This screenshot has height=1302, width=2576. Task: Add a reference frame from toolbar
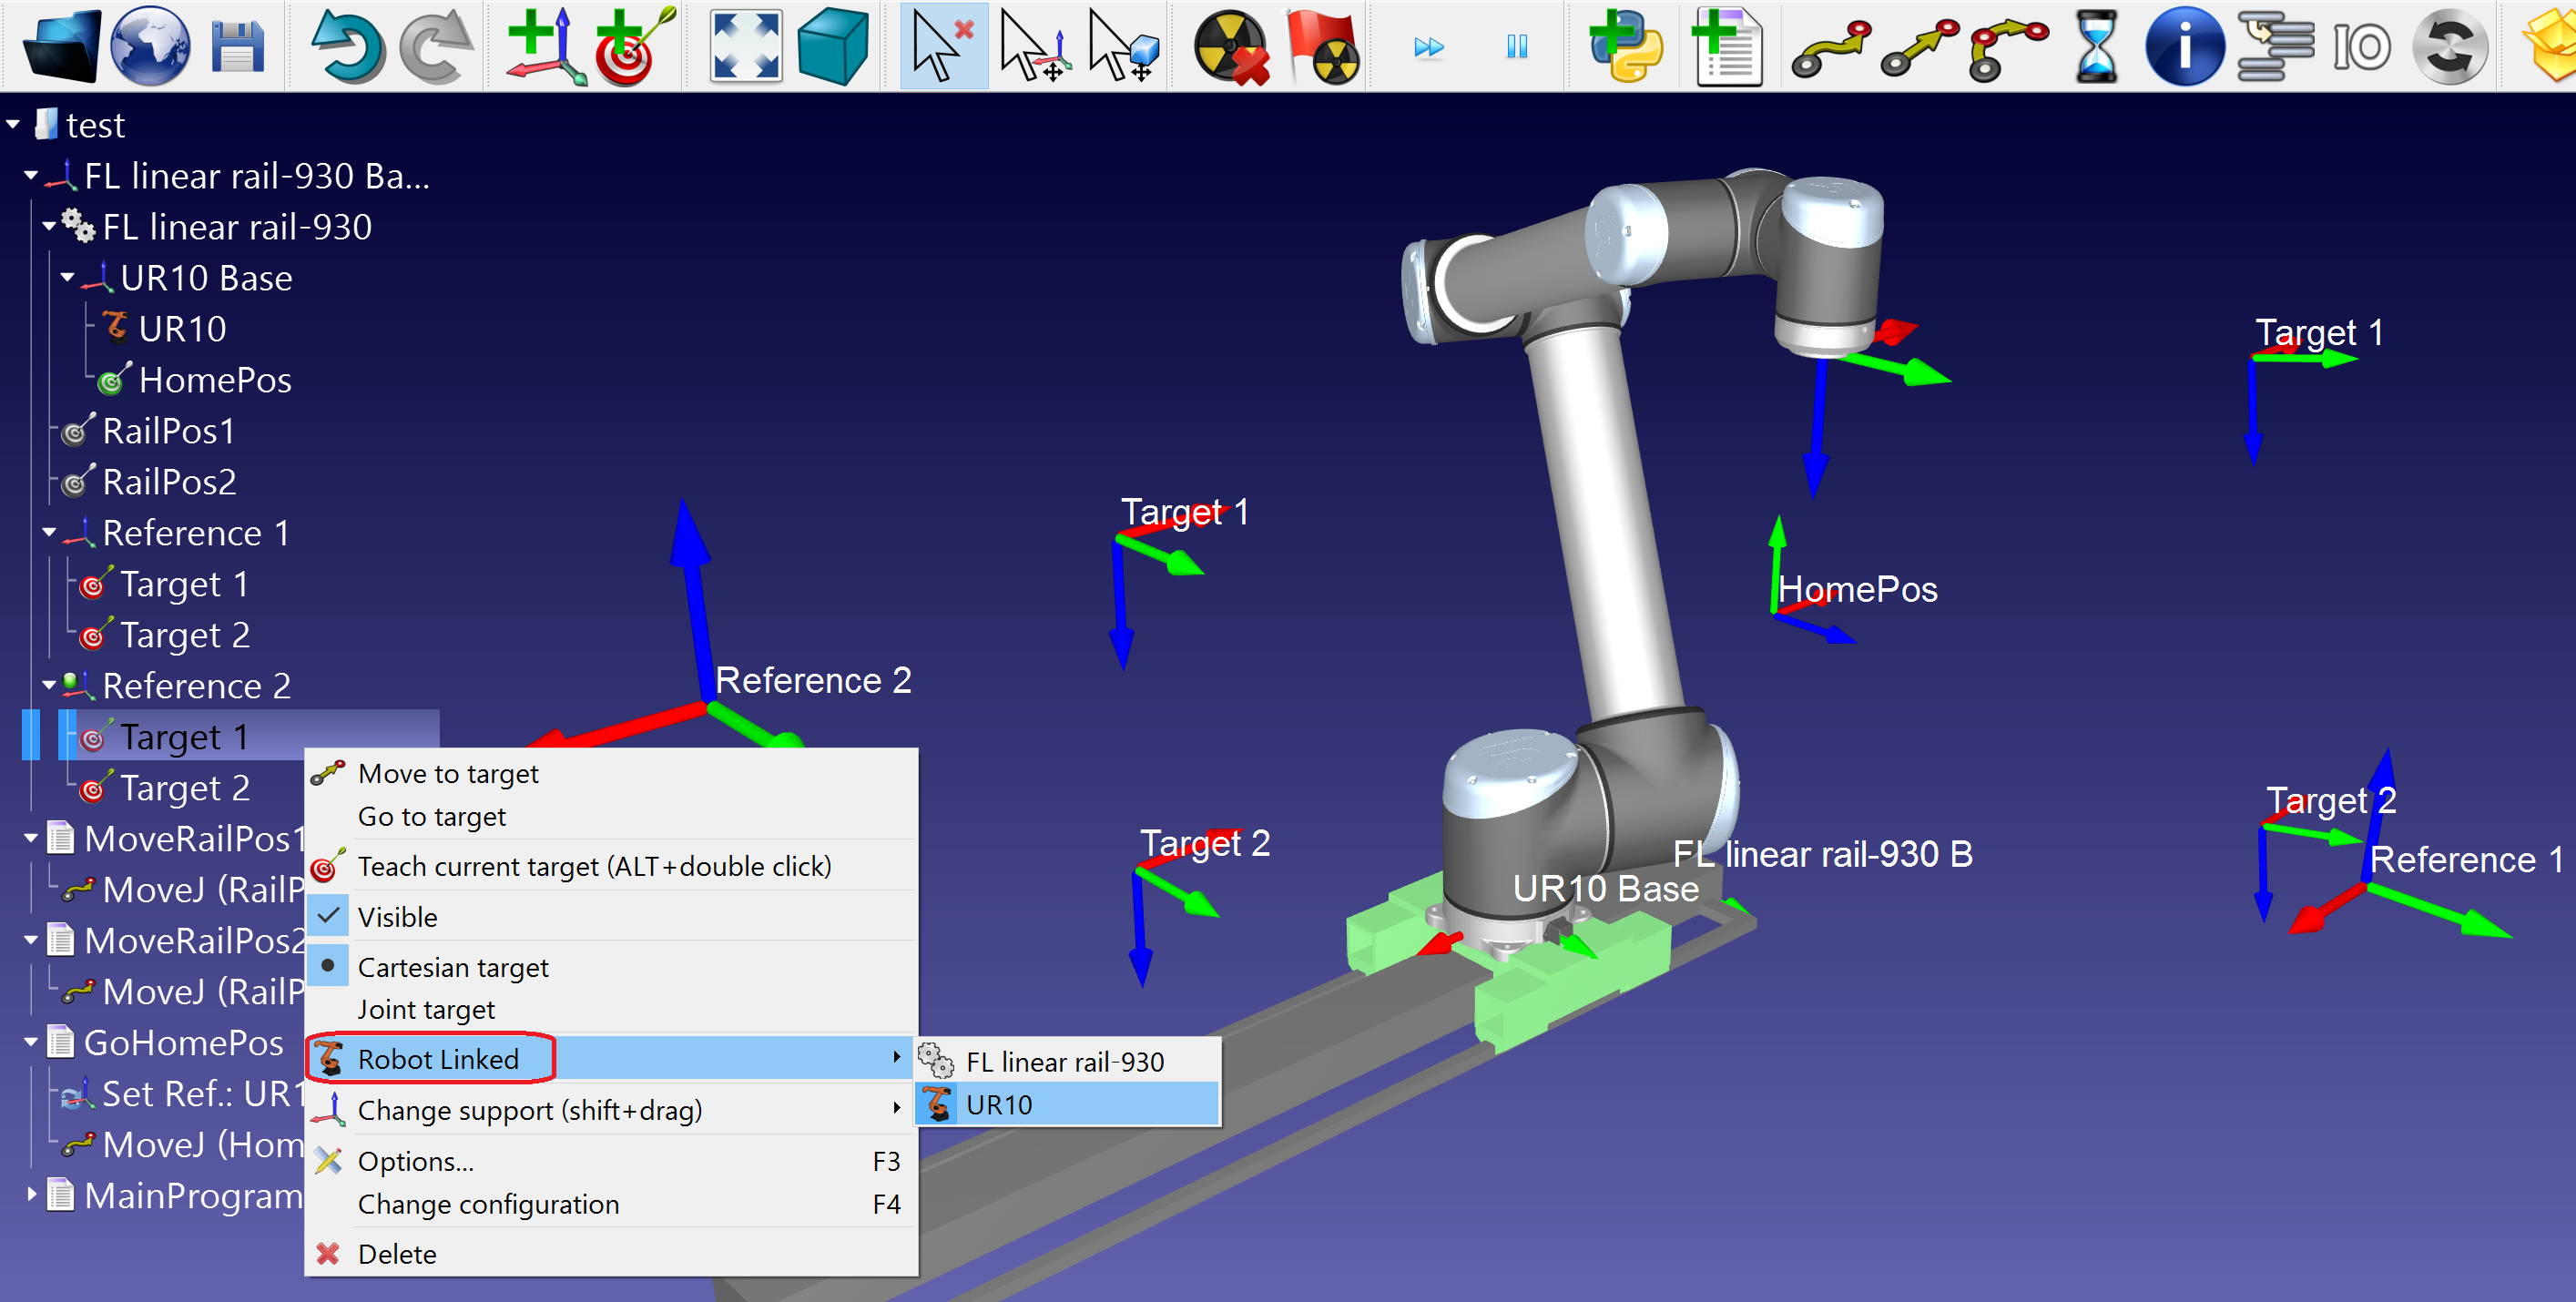[545, 46]
